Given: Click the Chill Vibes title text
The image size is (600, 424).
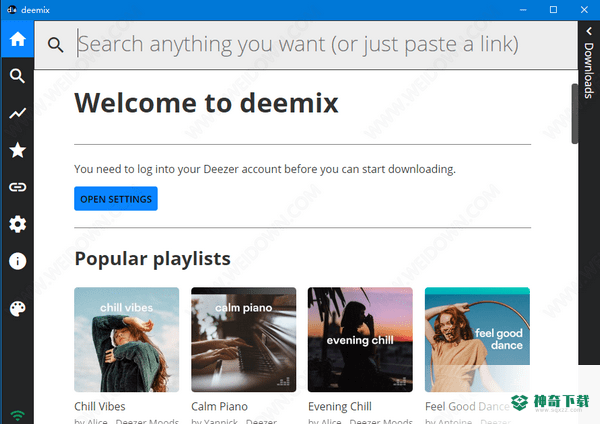Looking at the screenshot, I should (x=100, y=406).
